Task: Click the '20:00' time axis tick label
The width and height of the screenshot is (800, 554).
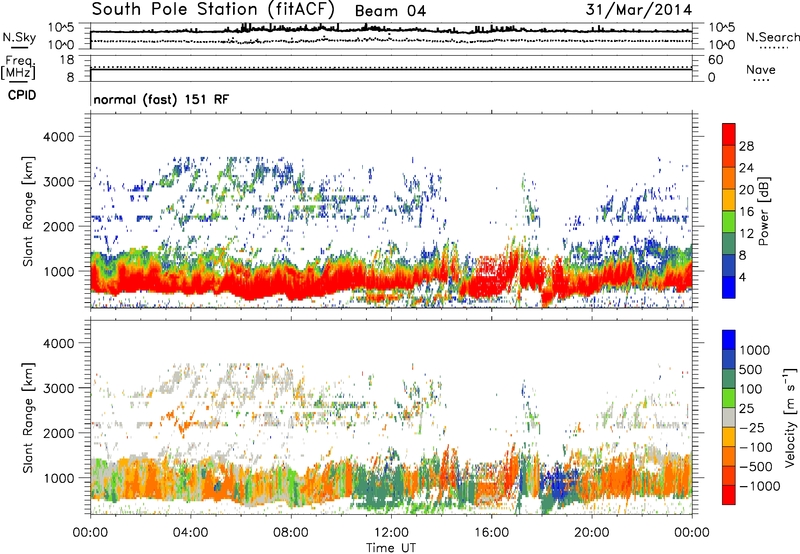Action: click(x=592, y=533)
